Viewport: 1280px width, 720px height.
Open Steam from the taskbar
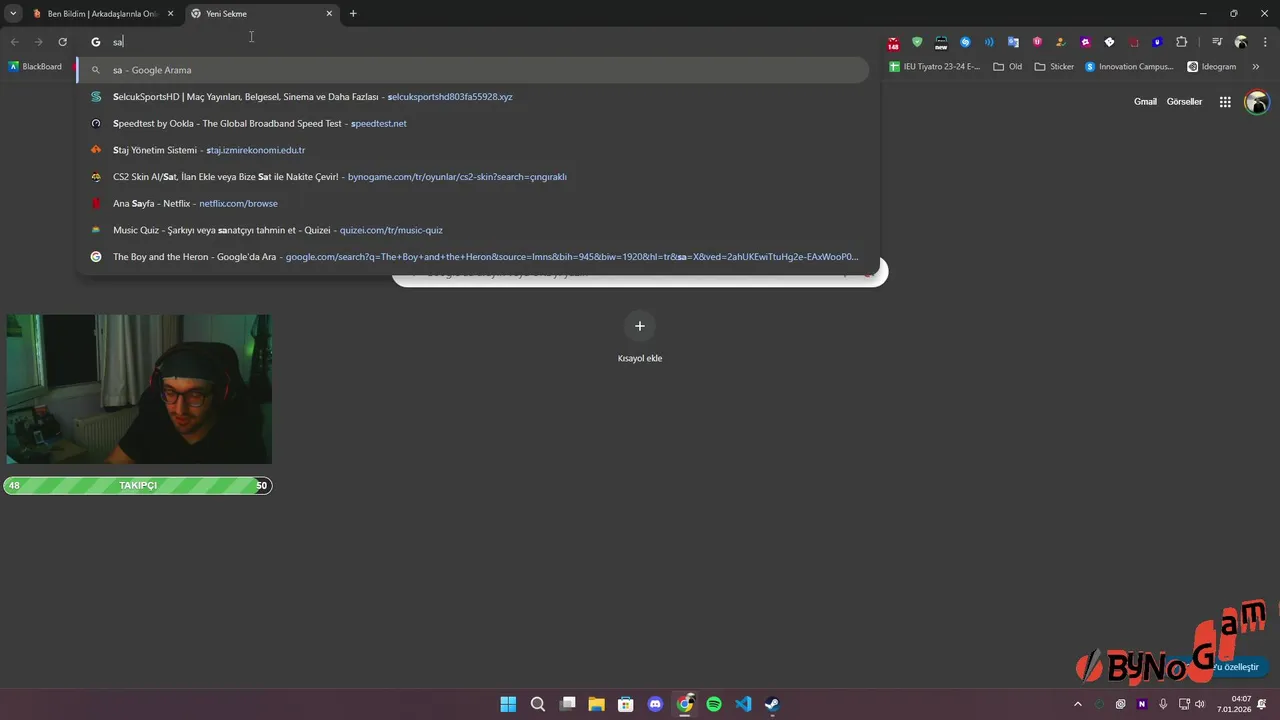(773, 704)
